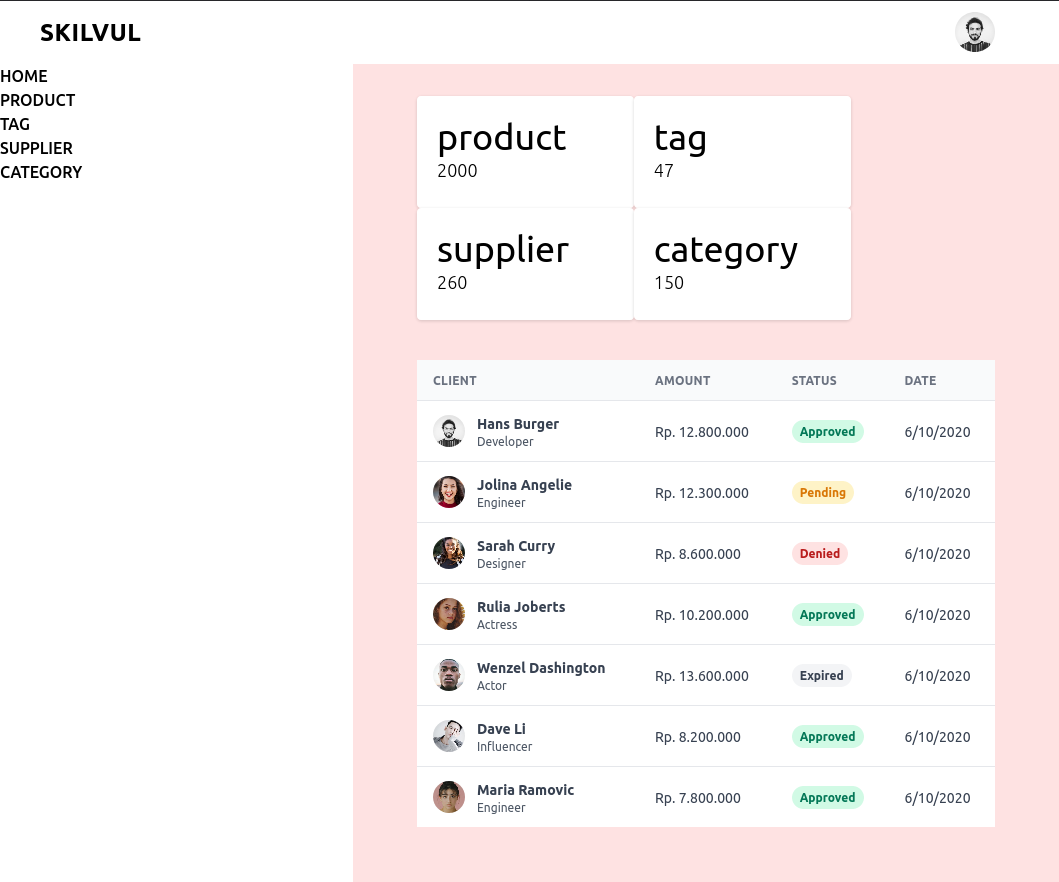Image resolution: width=1059 pixels, height=882 pixels.
Task: Open the SUPPLIER sidebar link
Action: tap(37, 148)
